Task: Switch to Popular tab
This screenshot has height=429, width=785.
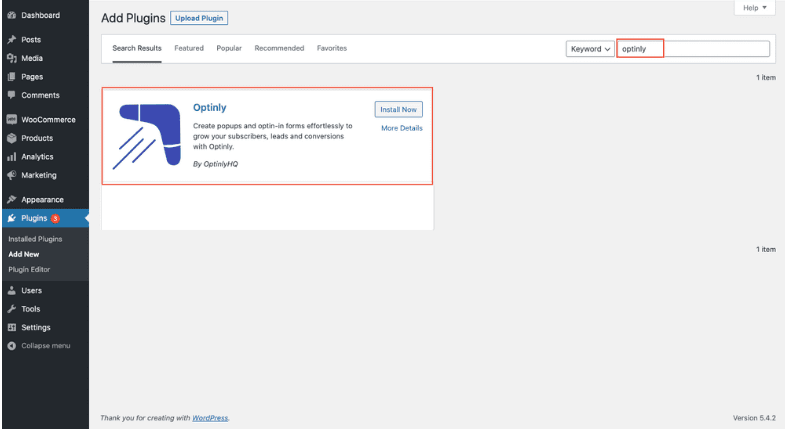Action: pos(229,48)
